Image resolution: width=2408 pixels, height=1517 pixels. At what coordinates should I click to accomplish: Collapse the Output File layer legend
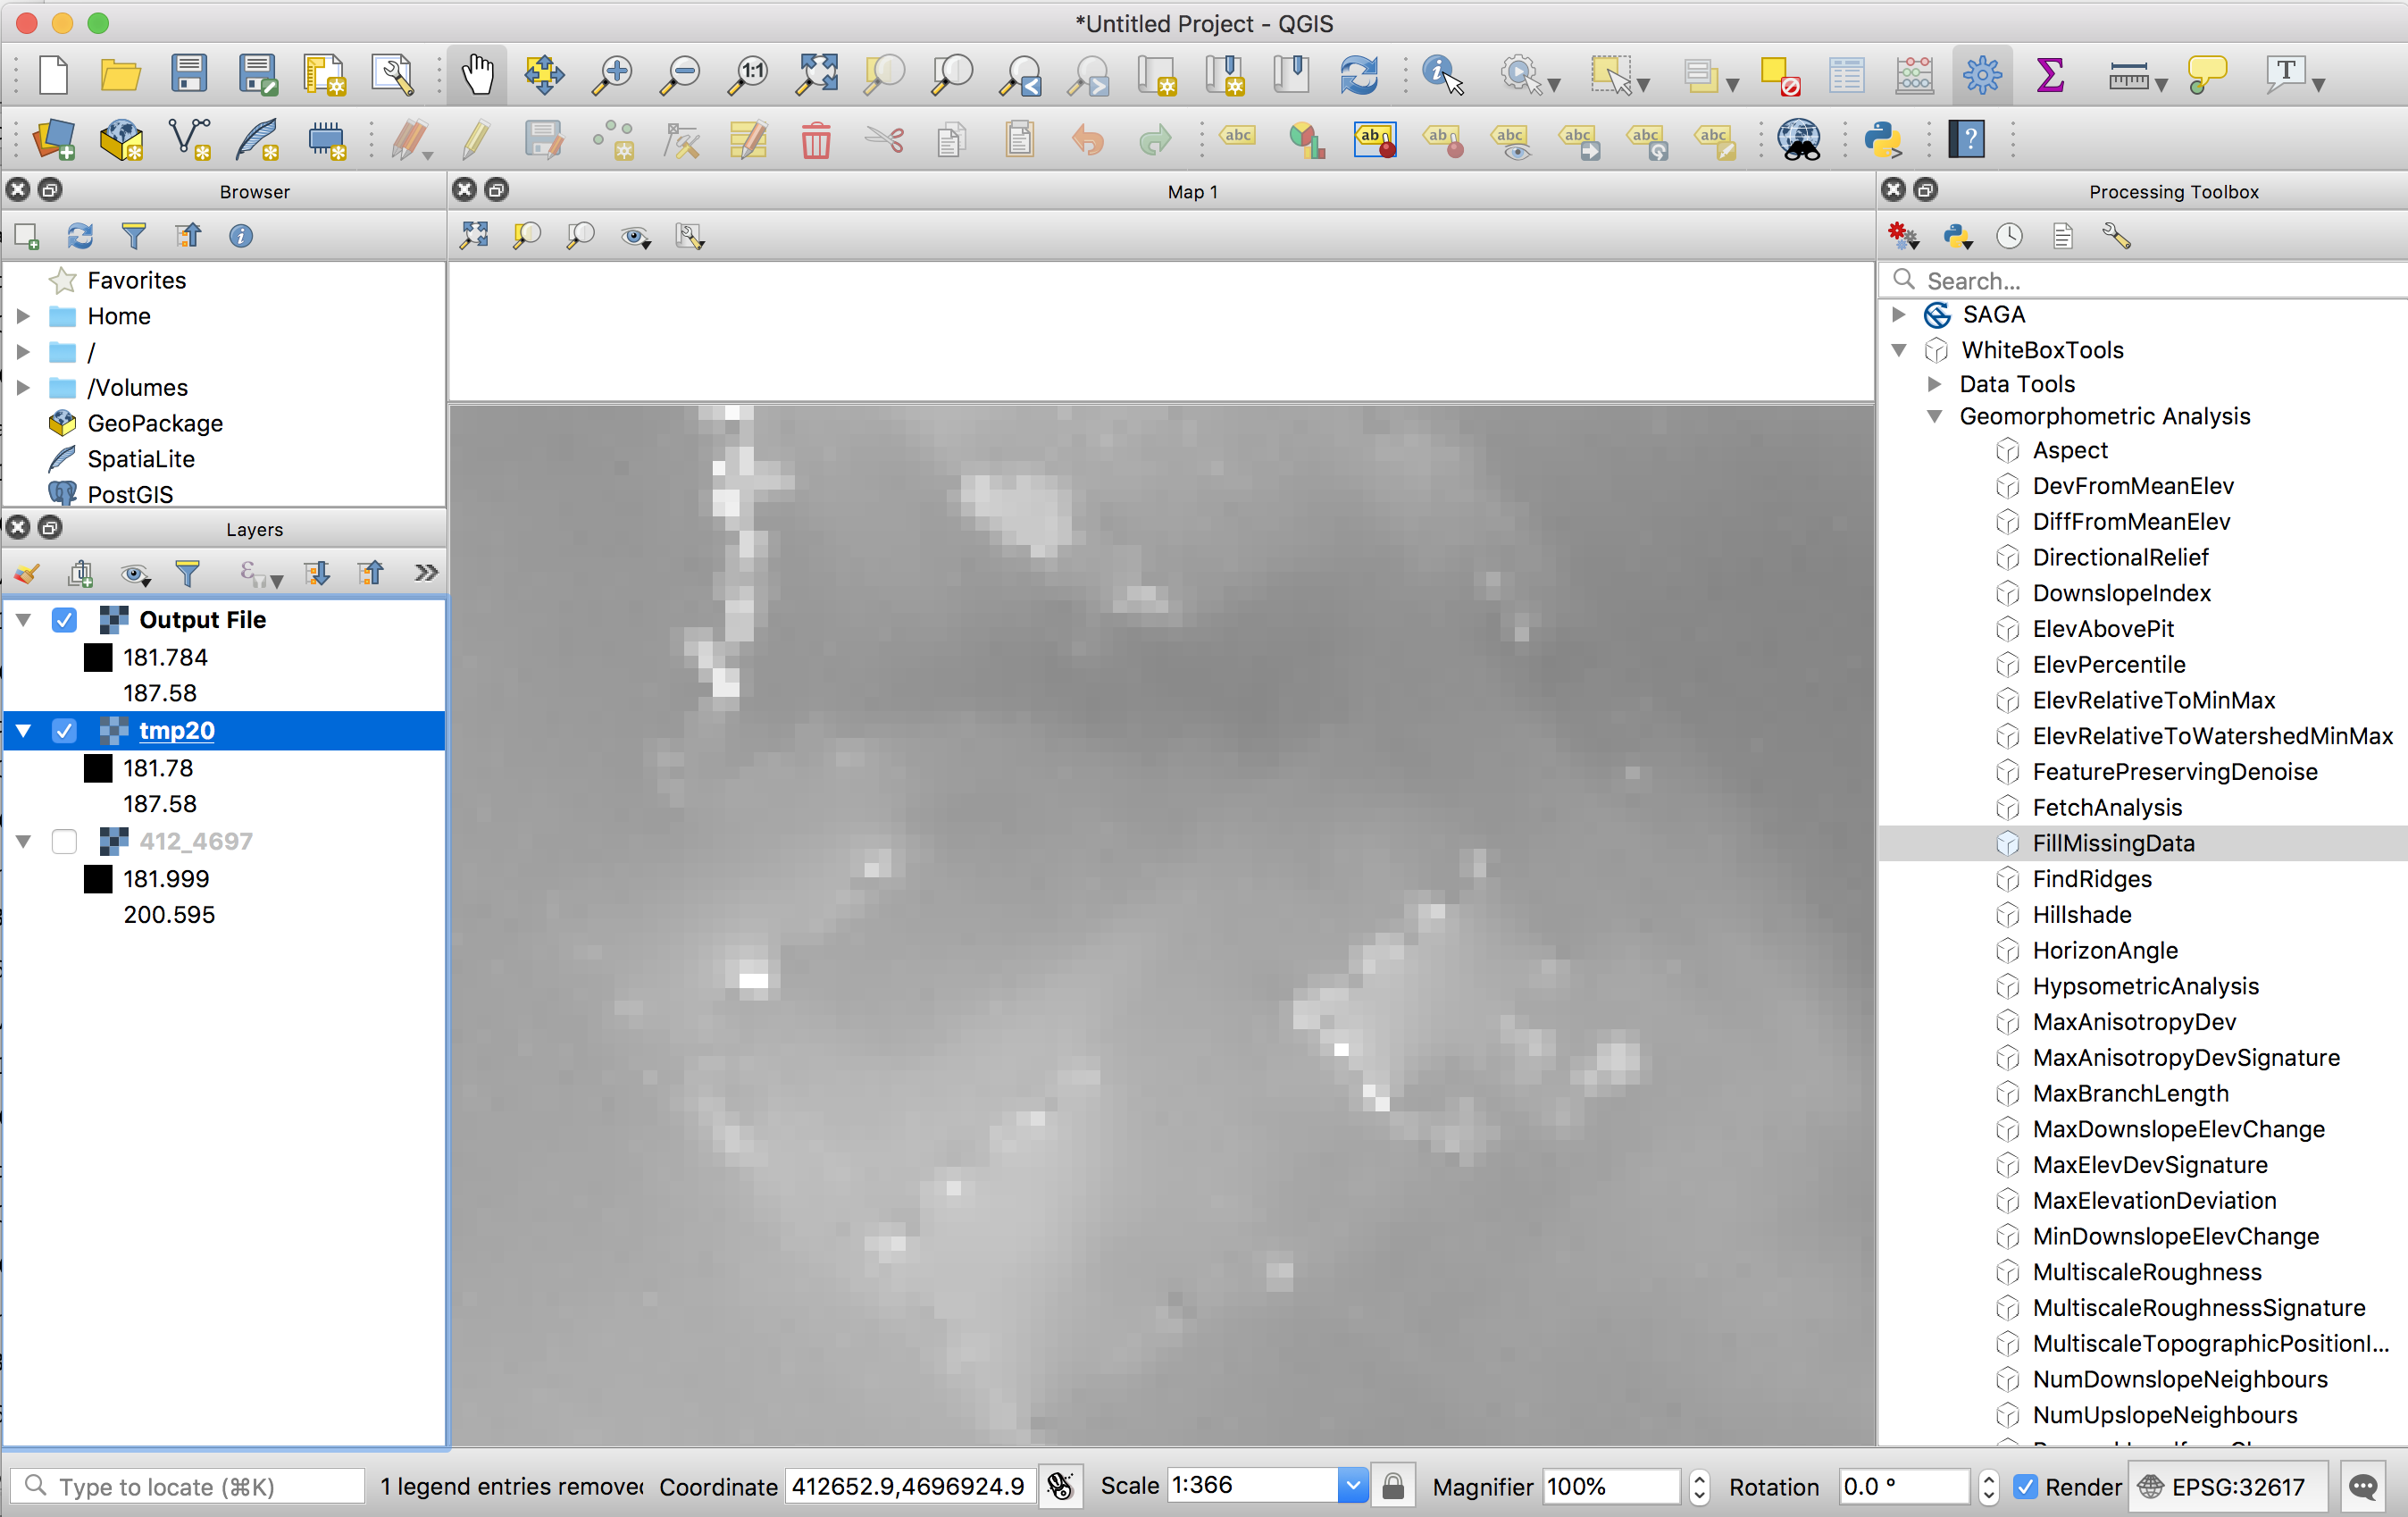pos(23,620)
